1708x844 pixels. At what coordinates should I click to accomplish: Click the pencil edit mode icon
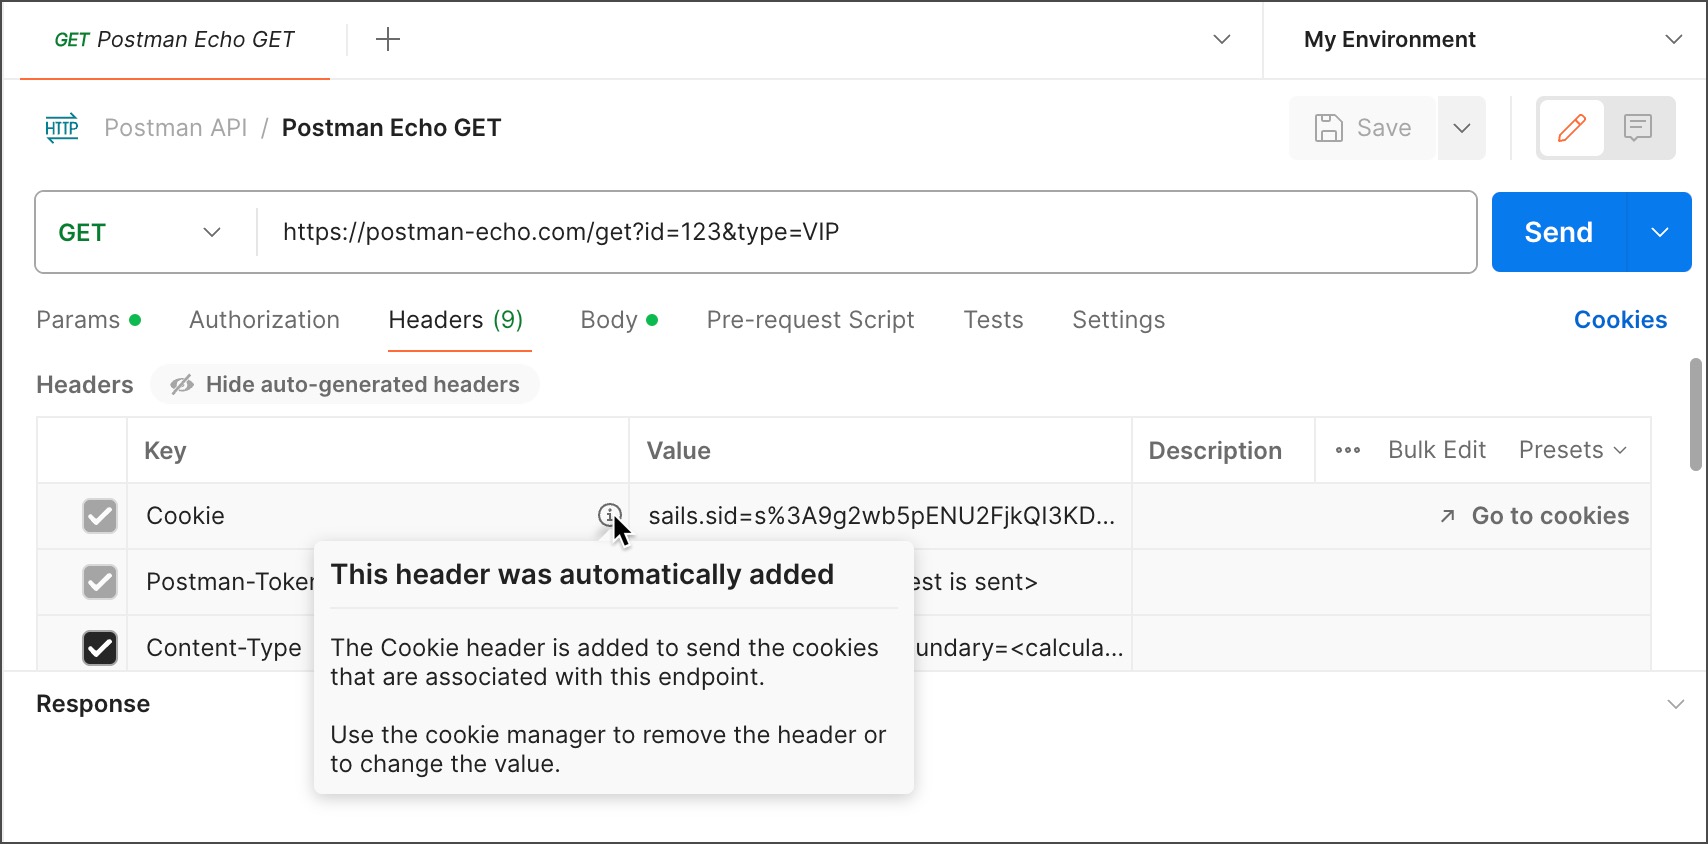(x=1571, y=128)
